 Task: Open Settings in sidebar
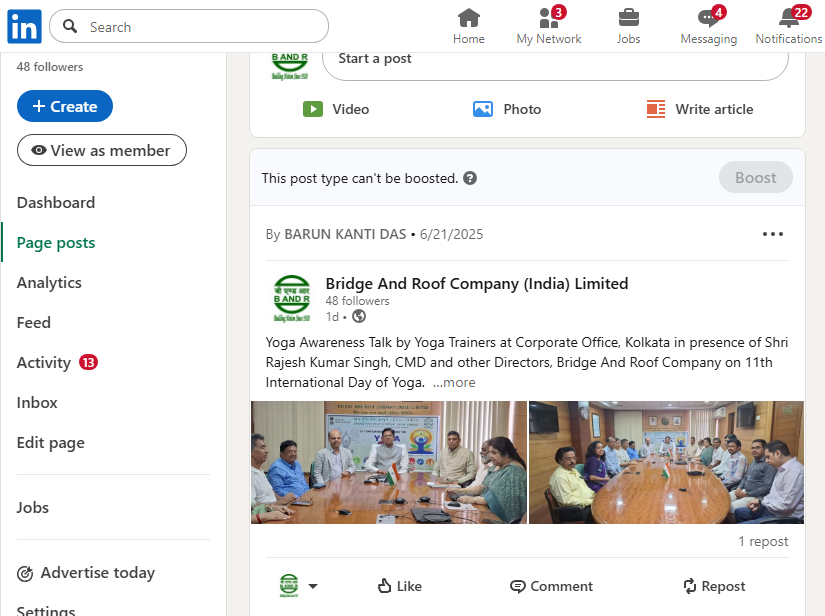(x=46, y=611)
